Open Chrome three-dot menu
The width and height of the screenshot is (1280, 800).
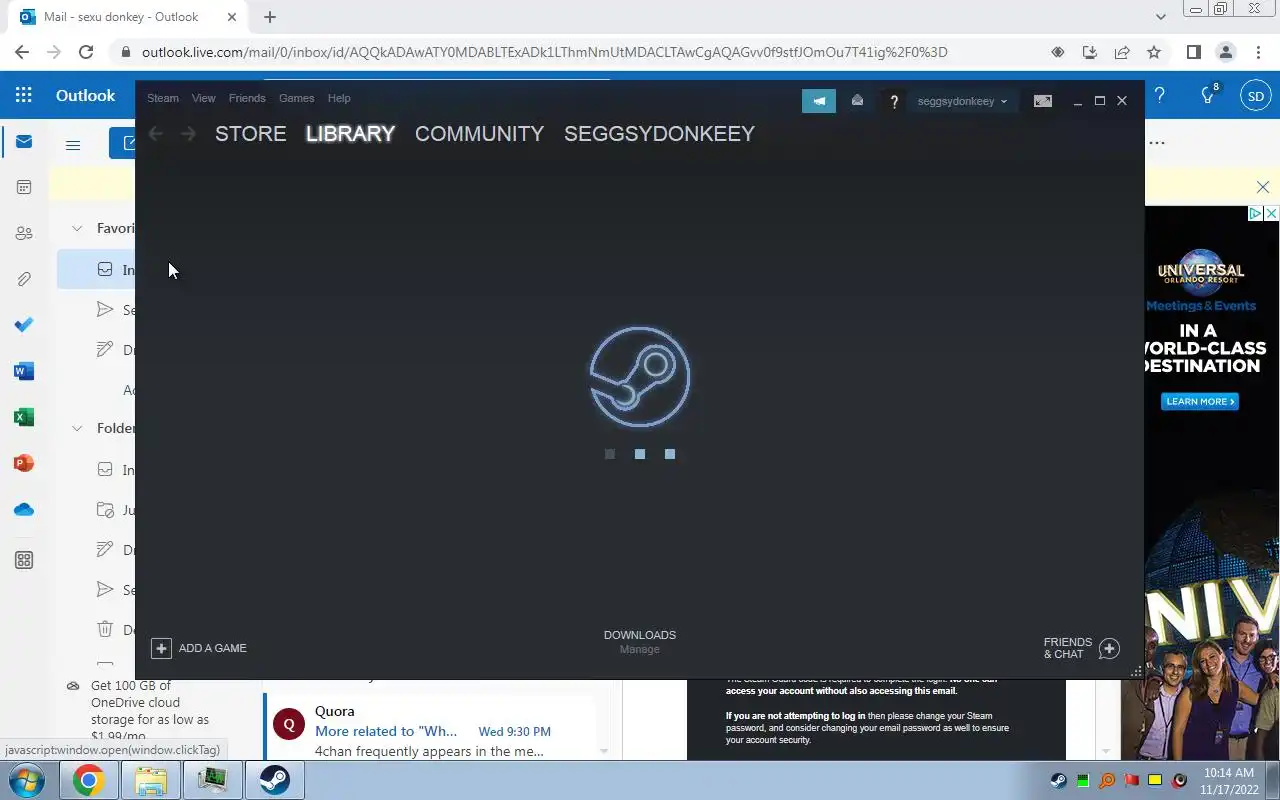pos(1258,52)
